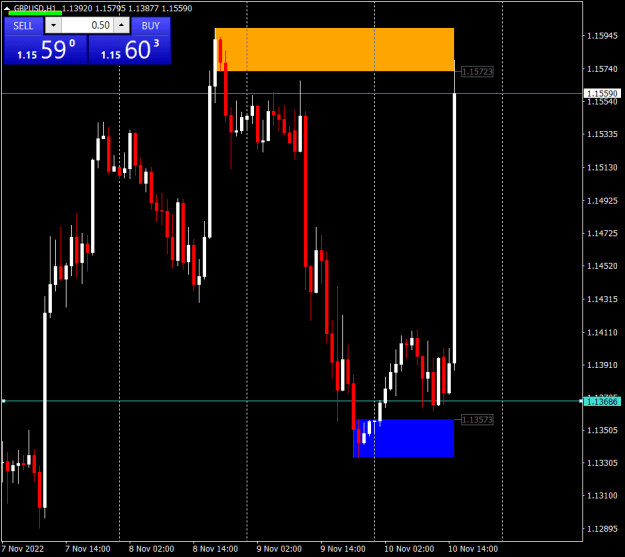Click the 1.14110 price scale value

click(602, 333)
